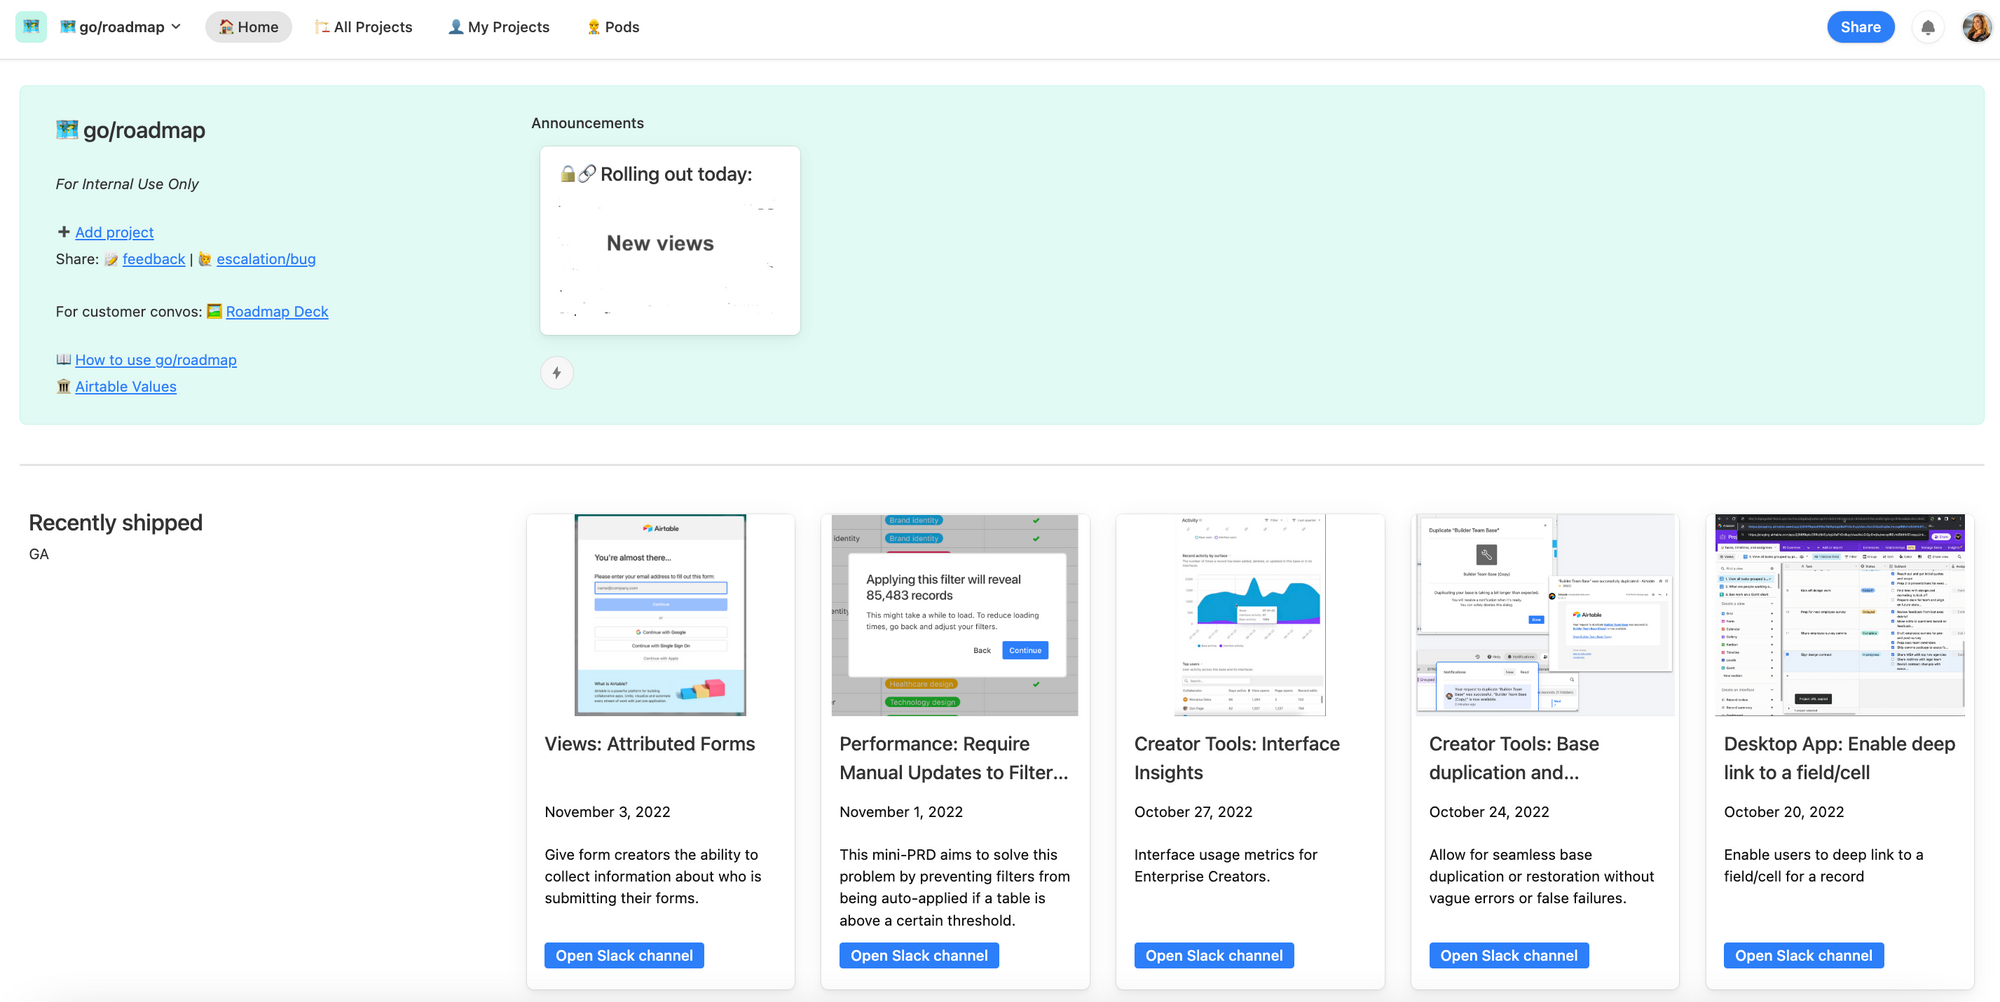Open the go/roadmap interface dropdown
The width and height of the screenshot is (2000, 1002).
coord(121,27)
